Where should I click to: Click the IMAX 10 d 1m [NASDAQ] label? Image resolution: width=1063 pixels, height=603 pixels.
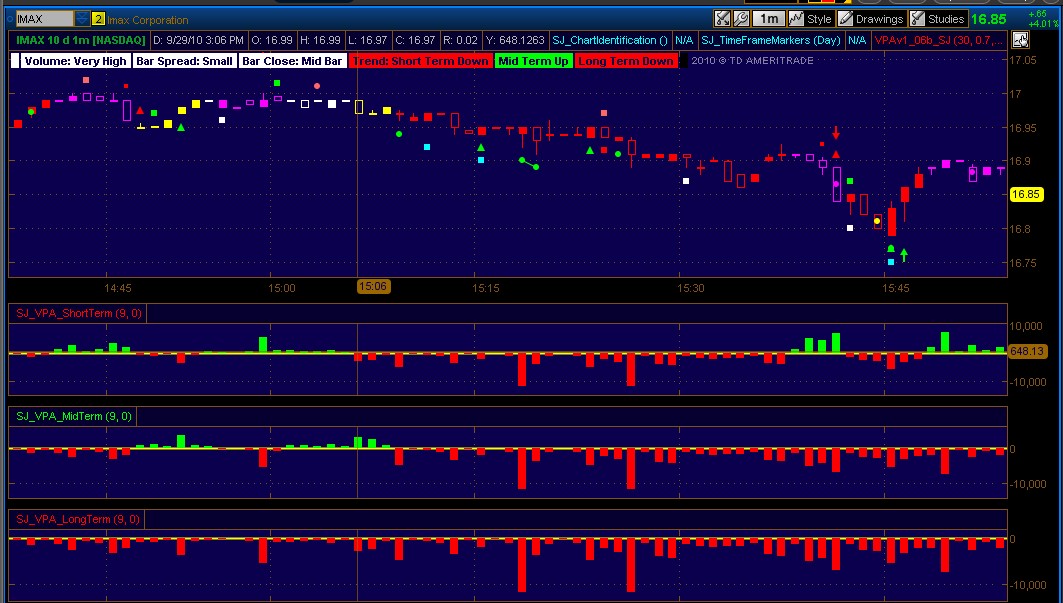click(81, 40)
